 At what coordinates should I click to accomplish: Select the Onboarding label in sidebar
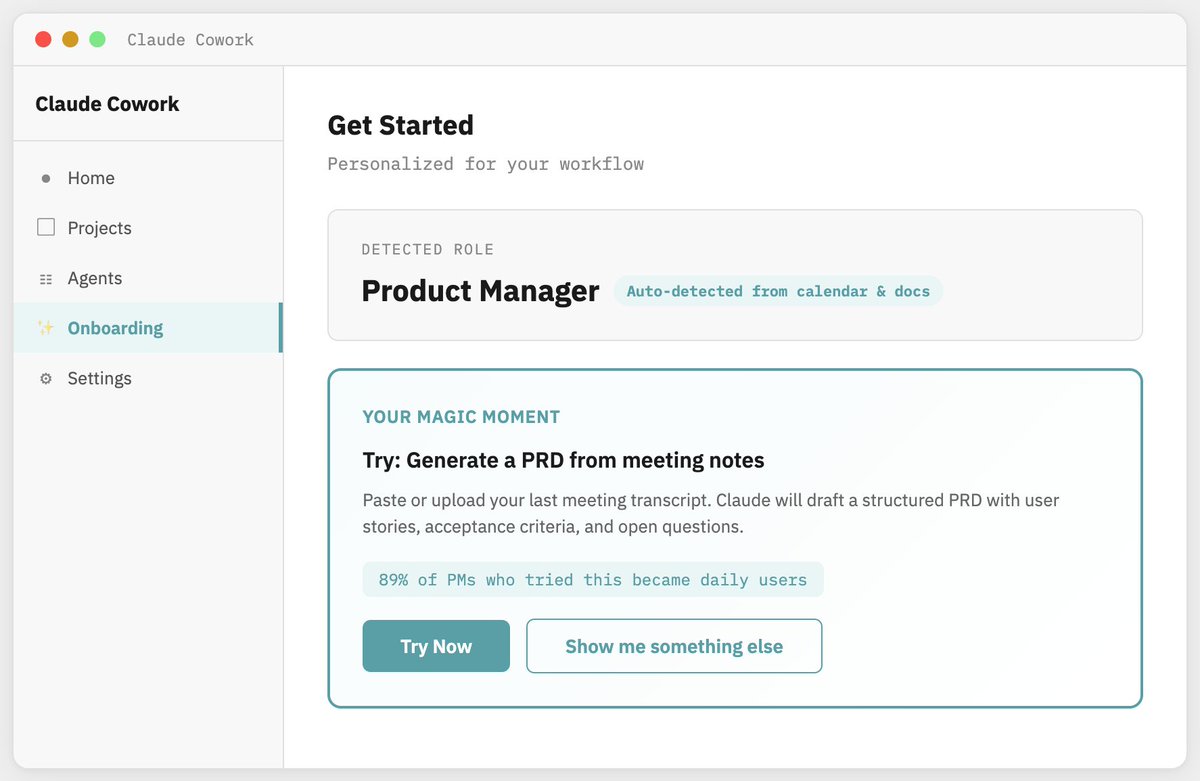point(115,328)
